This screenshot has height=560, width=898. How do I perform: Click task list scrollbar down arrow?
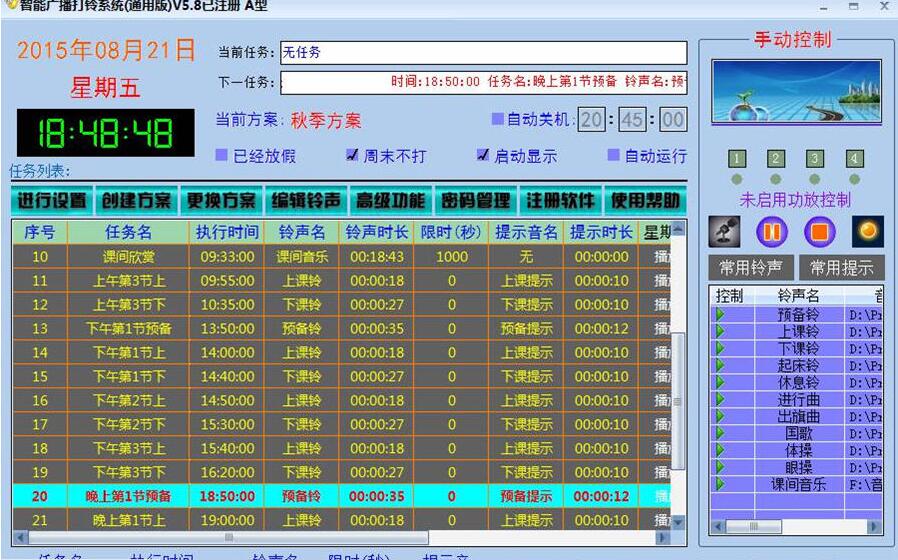coord(679,522)
